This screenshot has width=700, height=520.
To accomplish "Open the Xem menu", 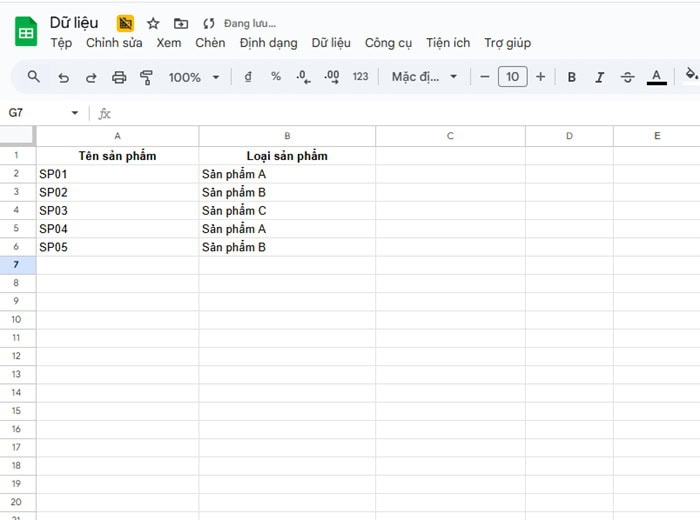I will click(169, 43).
